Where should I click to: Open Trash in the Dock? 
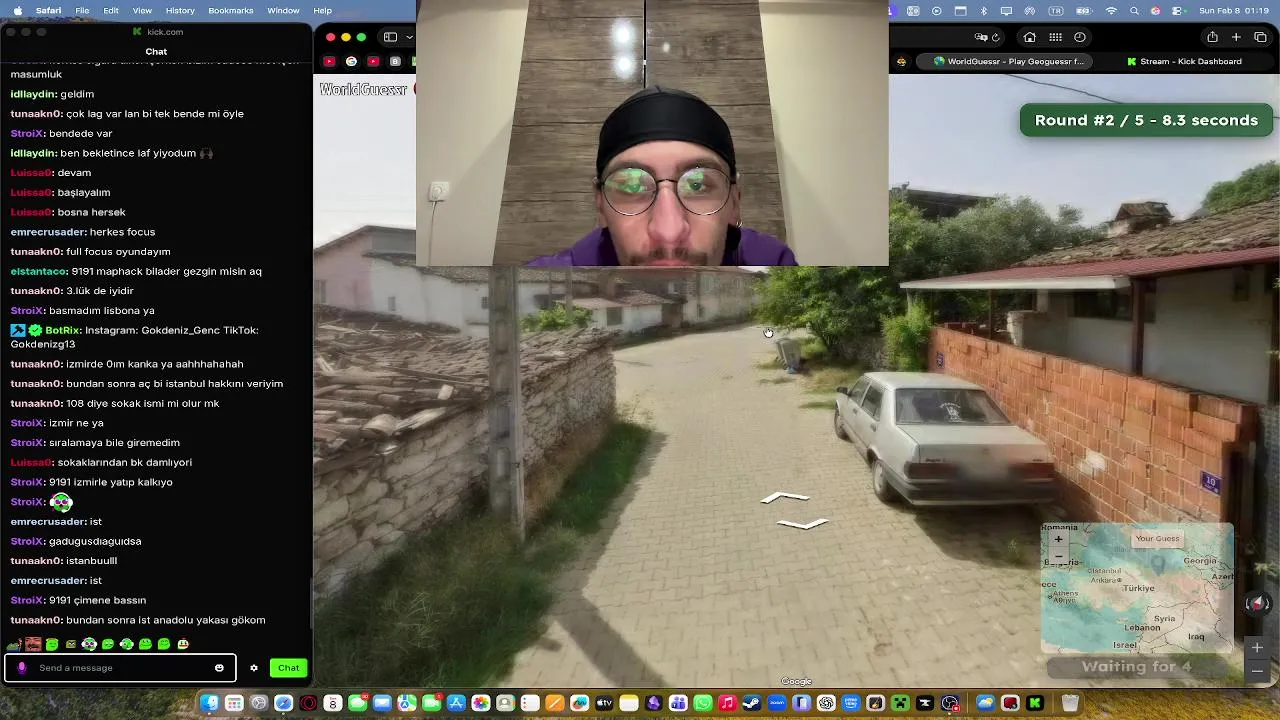(1070, 704)
